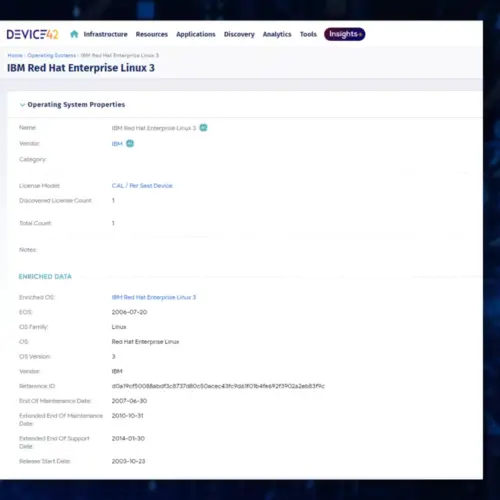Click the extended maintenance date 2010-10-31
500x500 pixels.
click(128, 416)
